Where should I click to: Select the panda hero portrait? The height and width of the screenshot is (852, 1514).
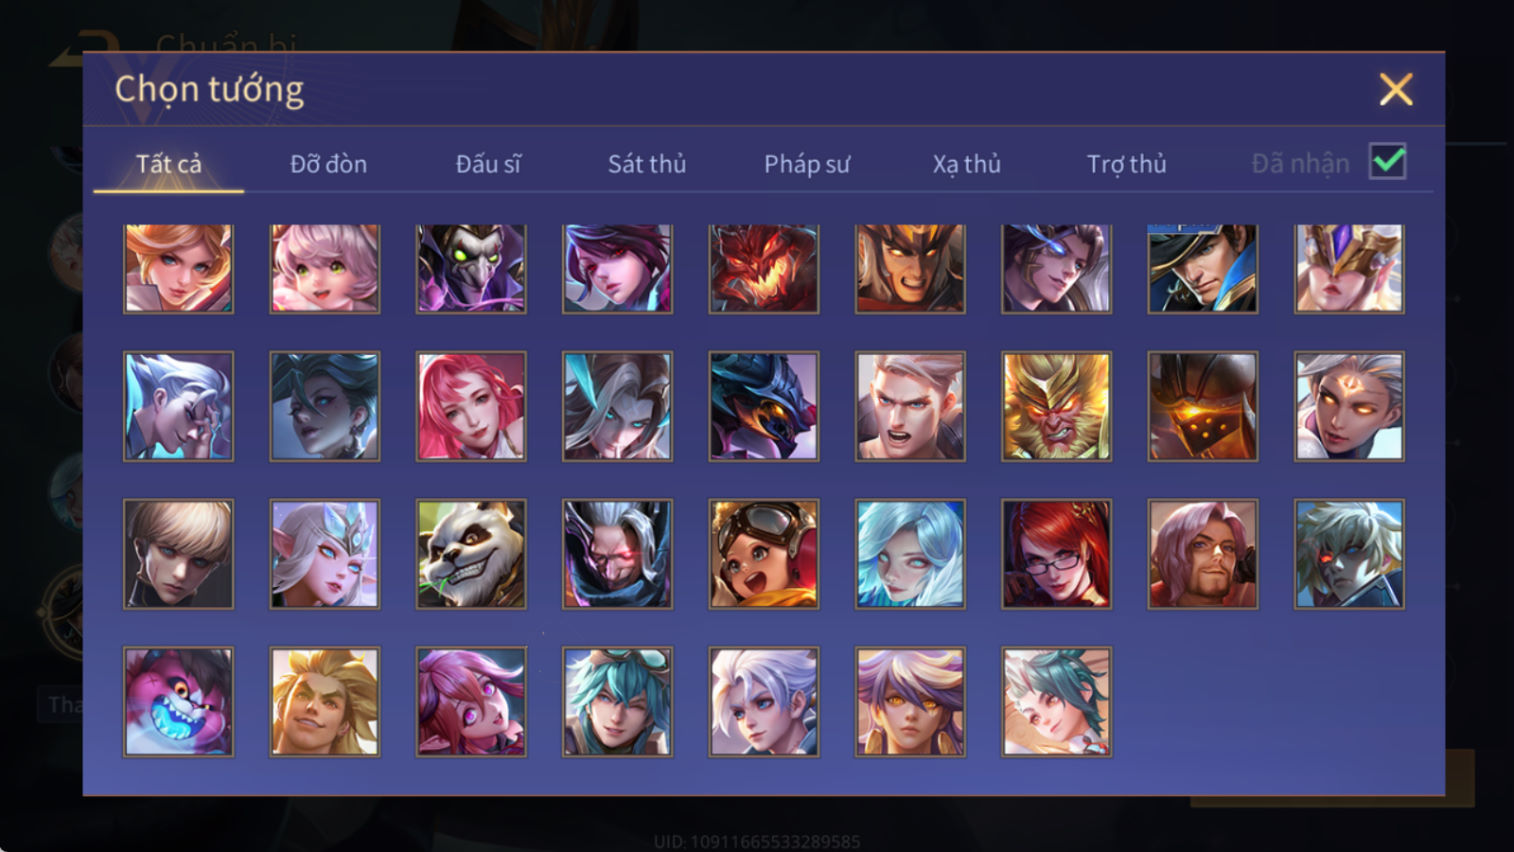[x=471, y=554]
